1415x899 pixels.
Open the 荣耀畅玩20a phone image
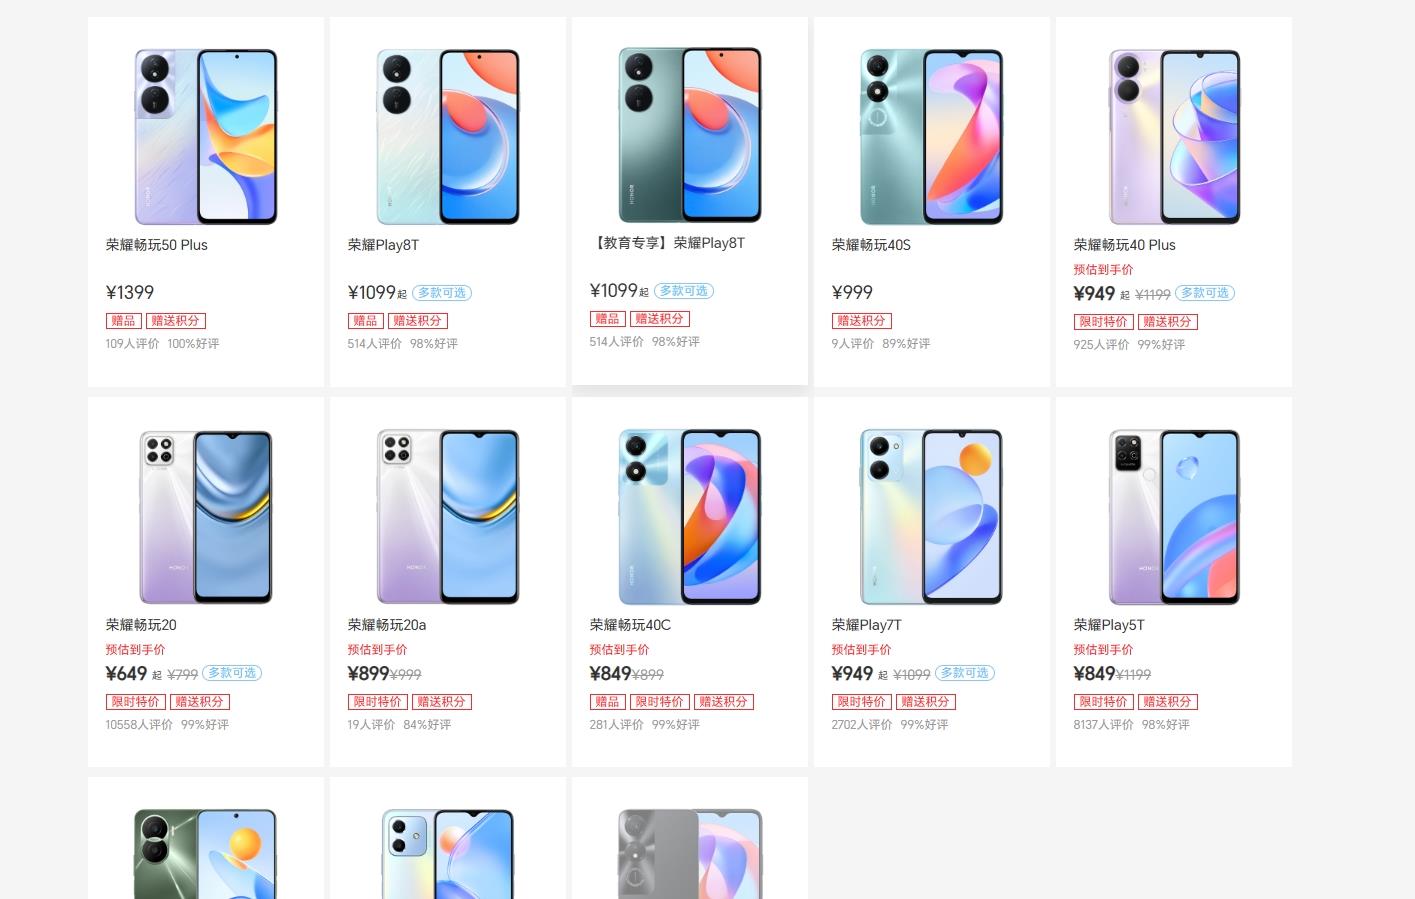(x=448, y=517)
